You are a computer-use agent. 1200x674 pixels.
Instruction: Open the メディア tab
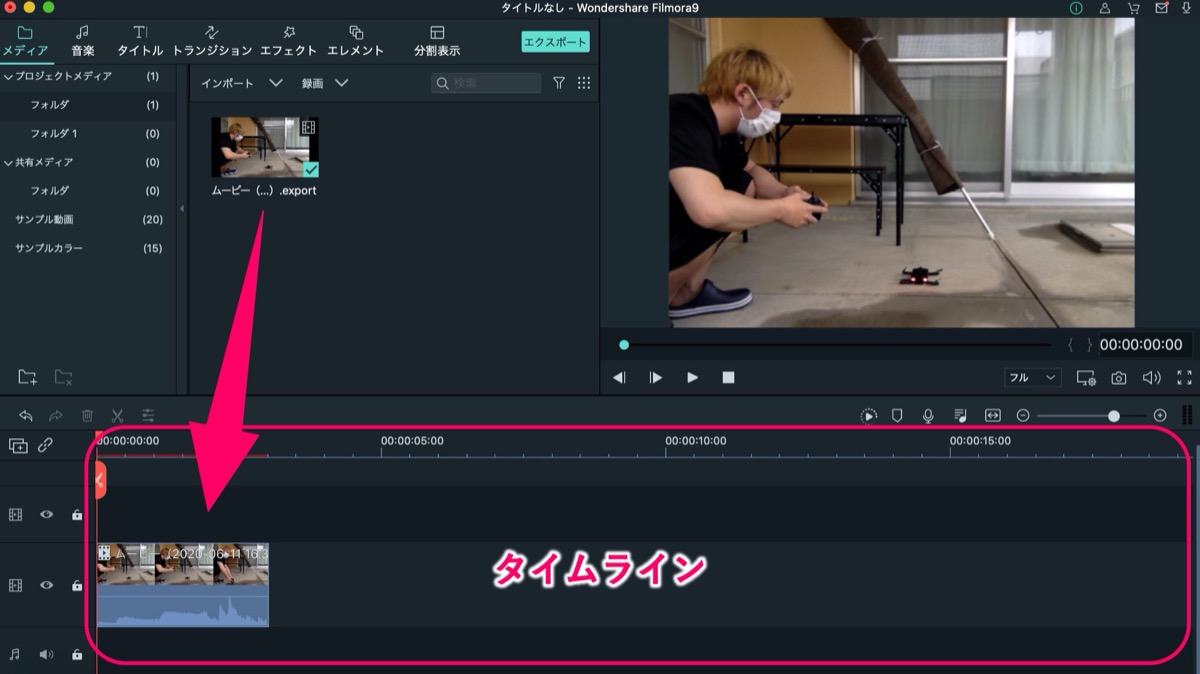click(25, 41)
